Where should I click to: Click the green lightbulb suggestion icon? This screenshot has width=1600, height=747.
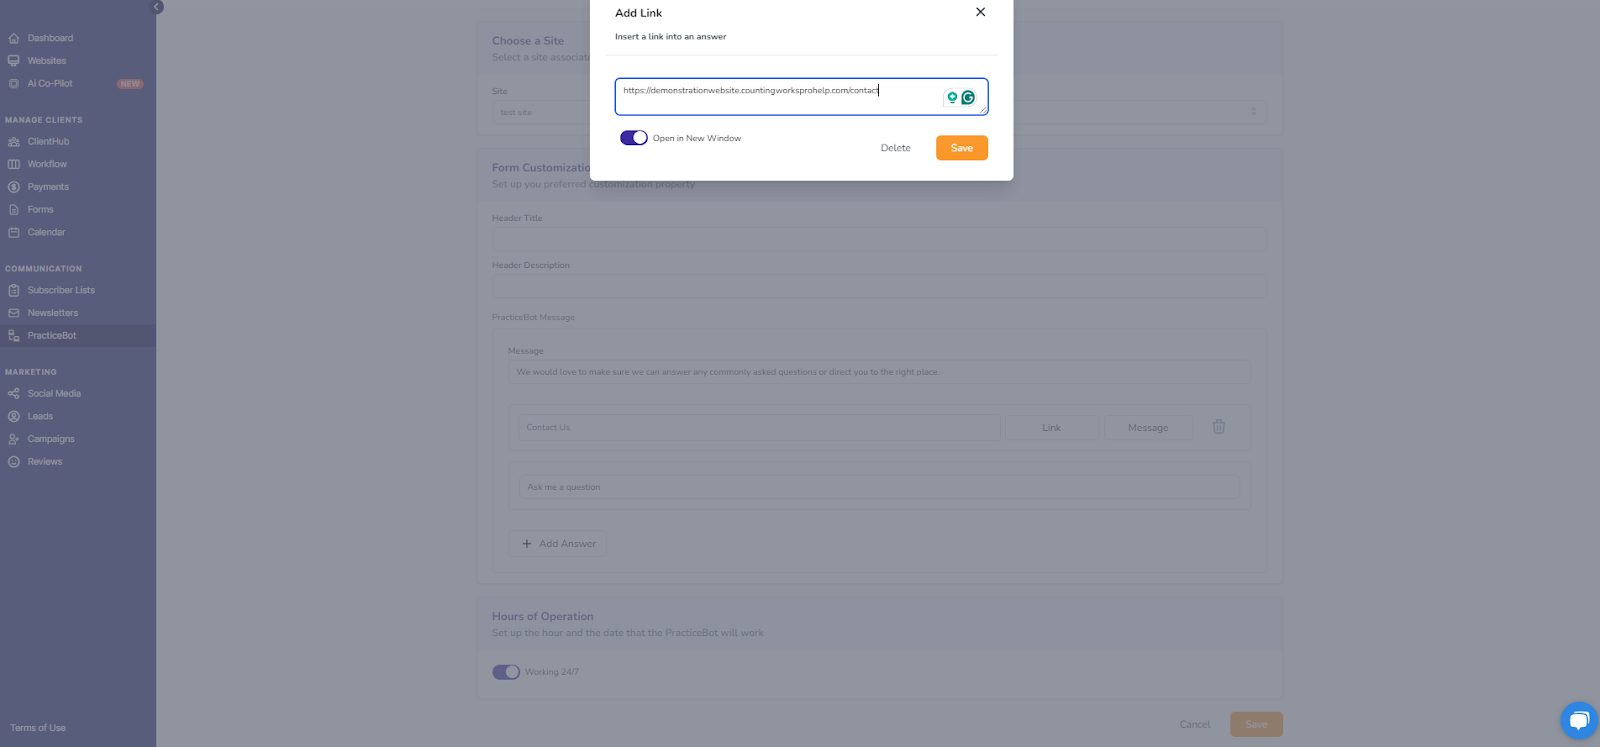[x=952, y=98]
